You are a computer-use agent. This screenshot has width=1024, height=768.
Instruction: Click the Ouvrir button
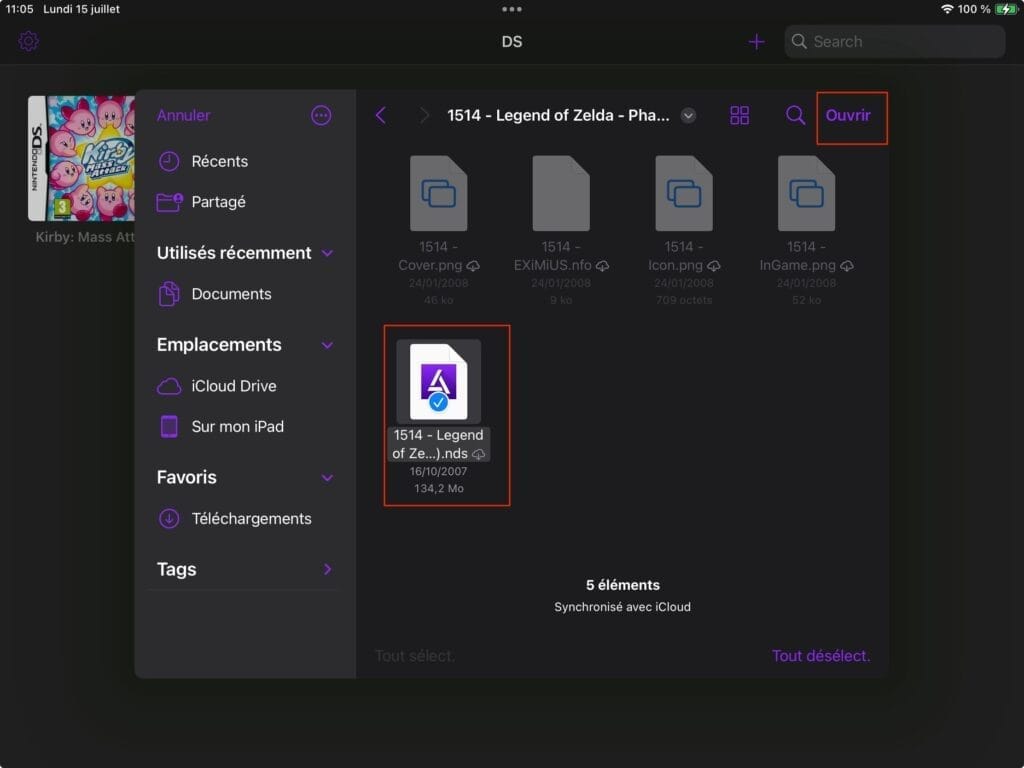point(851,115)
